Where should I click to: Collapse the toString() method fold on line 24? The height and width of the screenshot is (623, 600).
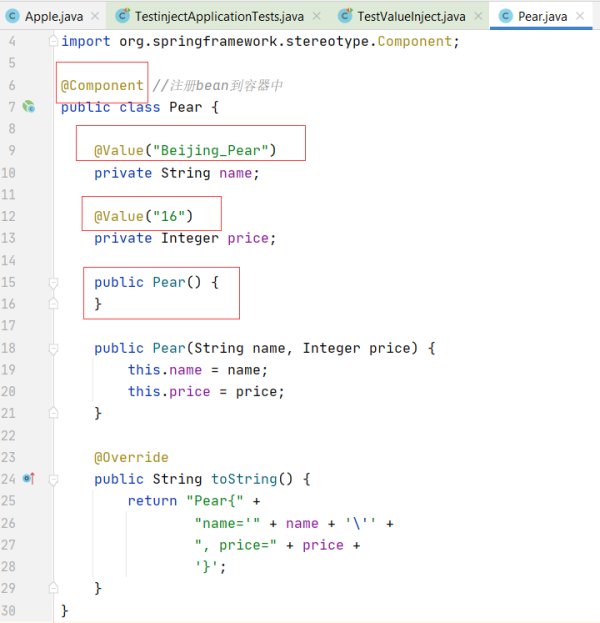(53, 480)
